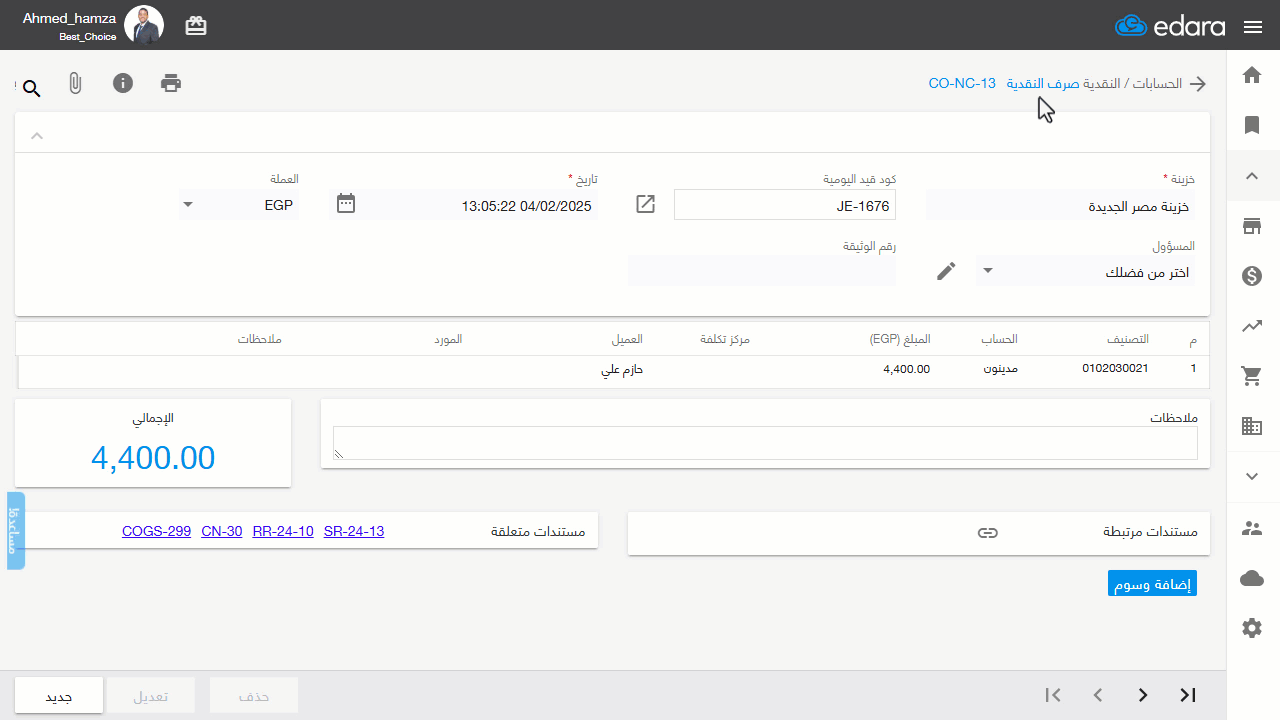Image resolution: width=1280 pixels, height=720 pixels.
Task: Click the total 4,400.00 value
Action: pyautogui.click(x=153, y=458)
